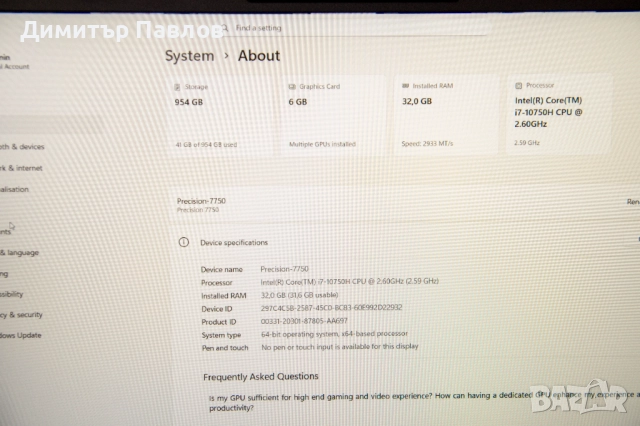
Task: Select 41 GB of 954 GB used text
Action: pos(206,144)
